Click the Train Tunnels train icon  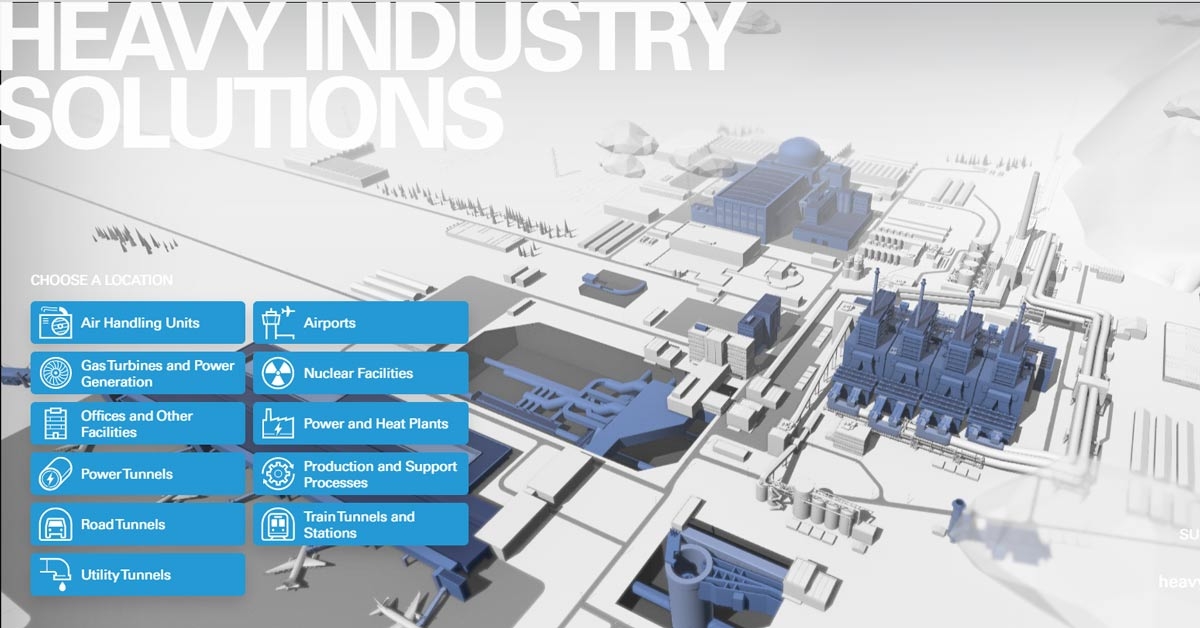pos(277,524)
